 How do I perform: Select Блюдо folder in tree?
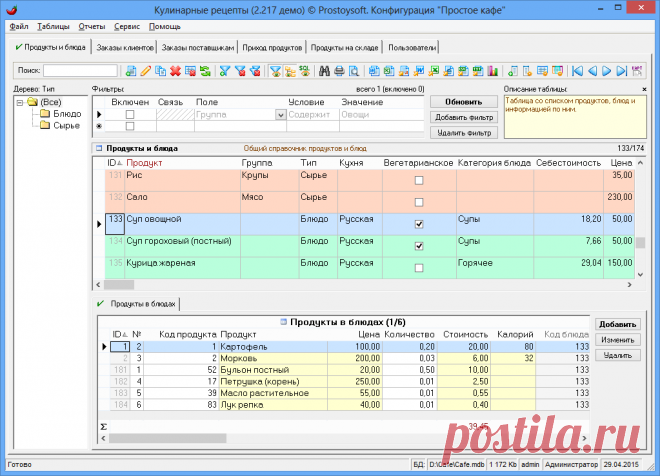pyautogui.click(x=61, y=114)
